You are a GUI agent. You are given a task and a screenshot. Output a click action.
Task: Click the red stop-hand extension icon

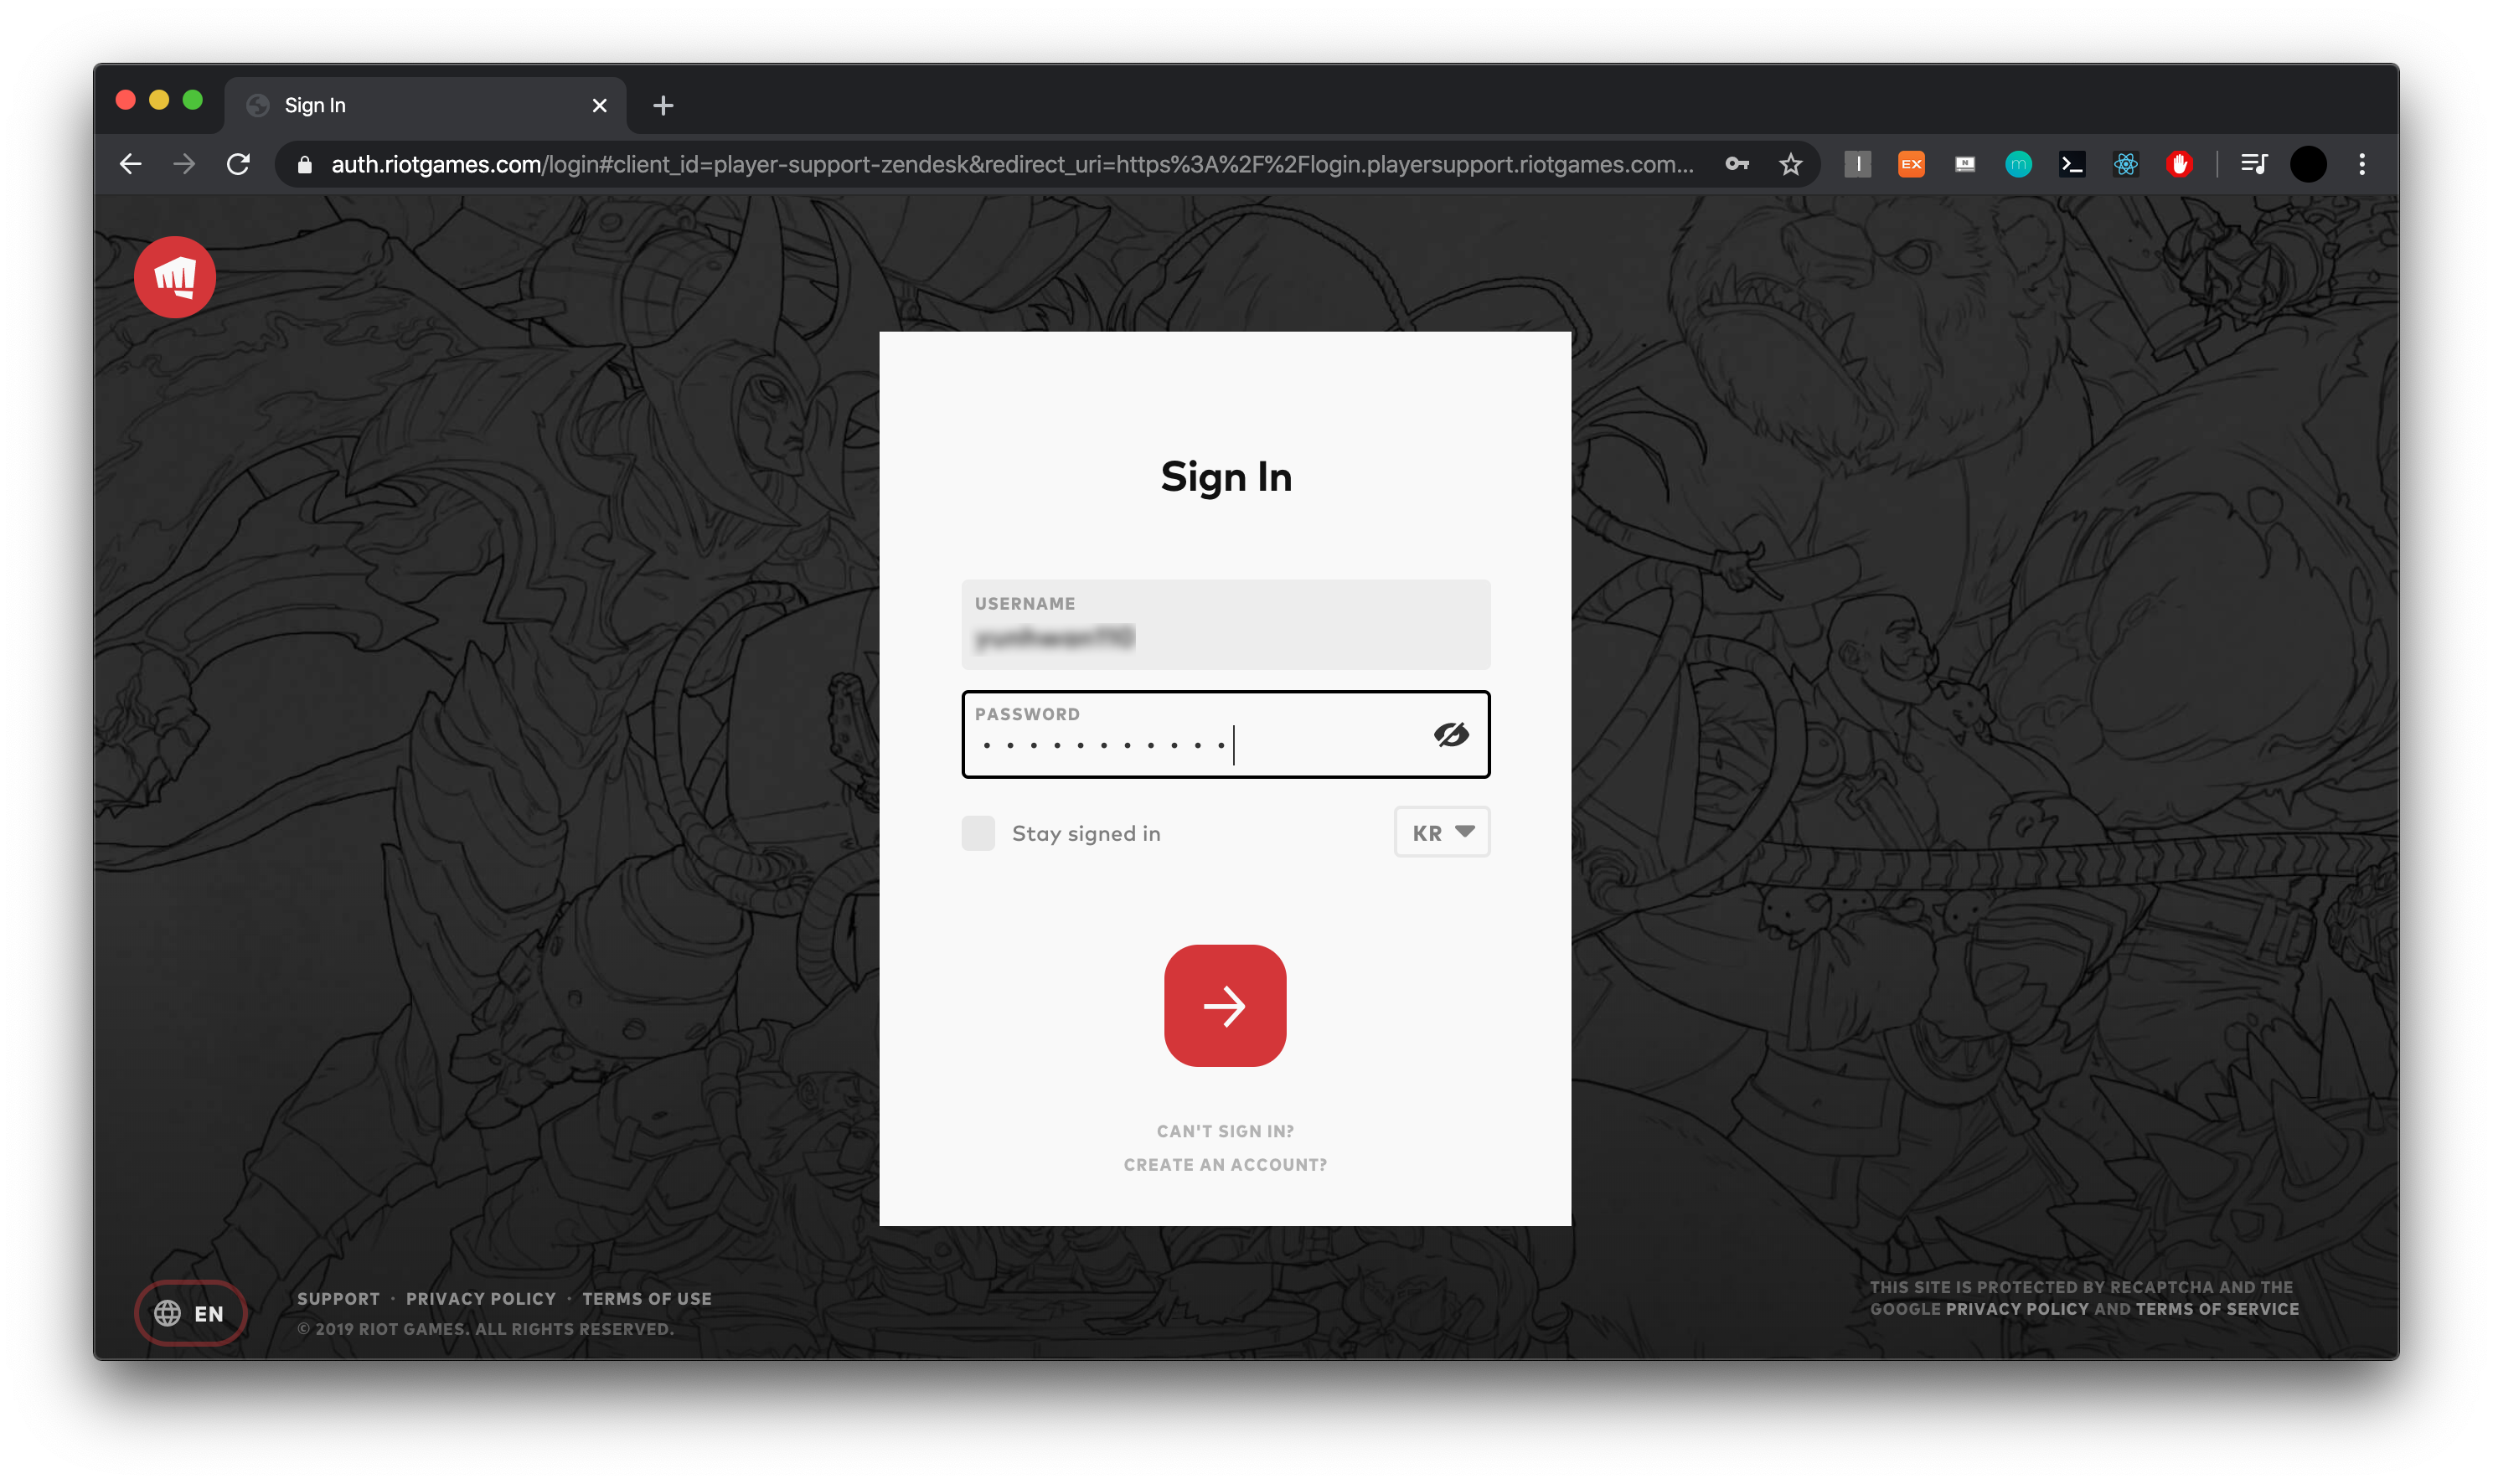pos(2178,164)
